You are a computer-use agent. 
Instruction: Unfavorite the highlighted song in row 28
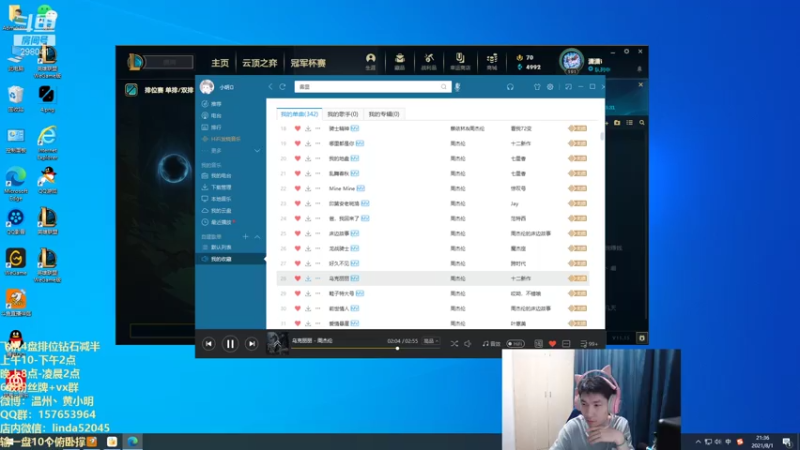pos(297,279)
